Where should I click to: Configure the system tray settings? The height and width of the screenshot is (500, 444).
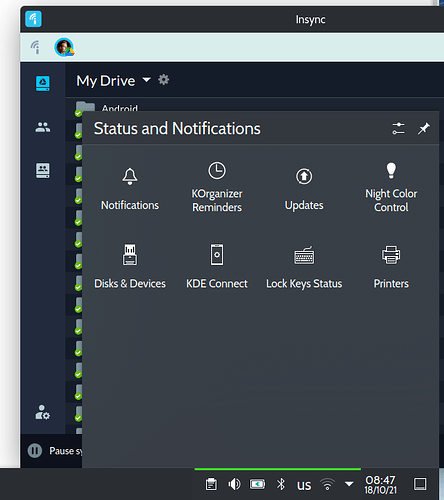398,128
